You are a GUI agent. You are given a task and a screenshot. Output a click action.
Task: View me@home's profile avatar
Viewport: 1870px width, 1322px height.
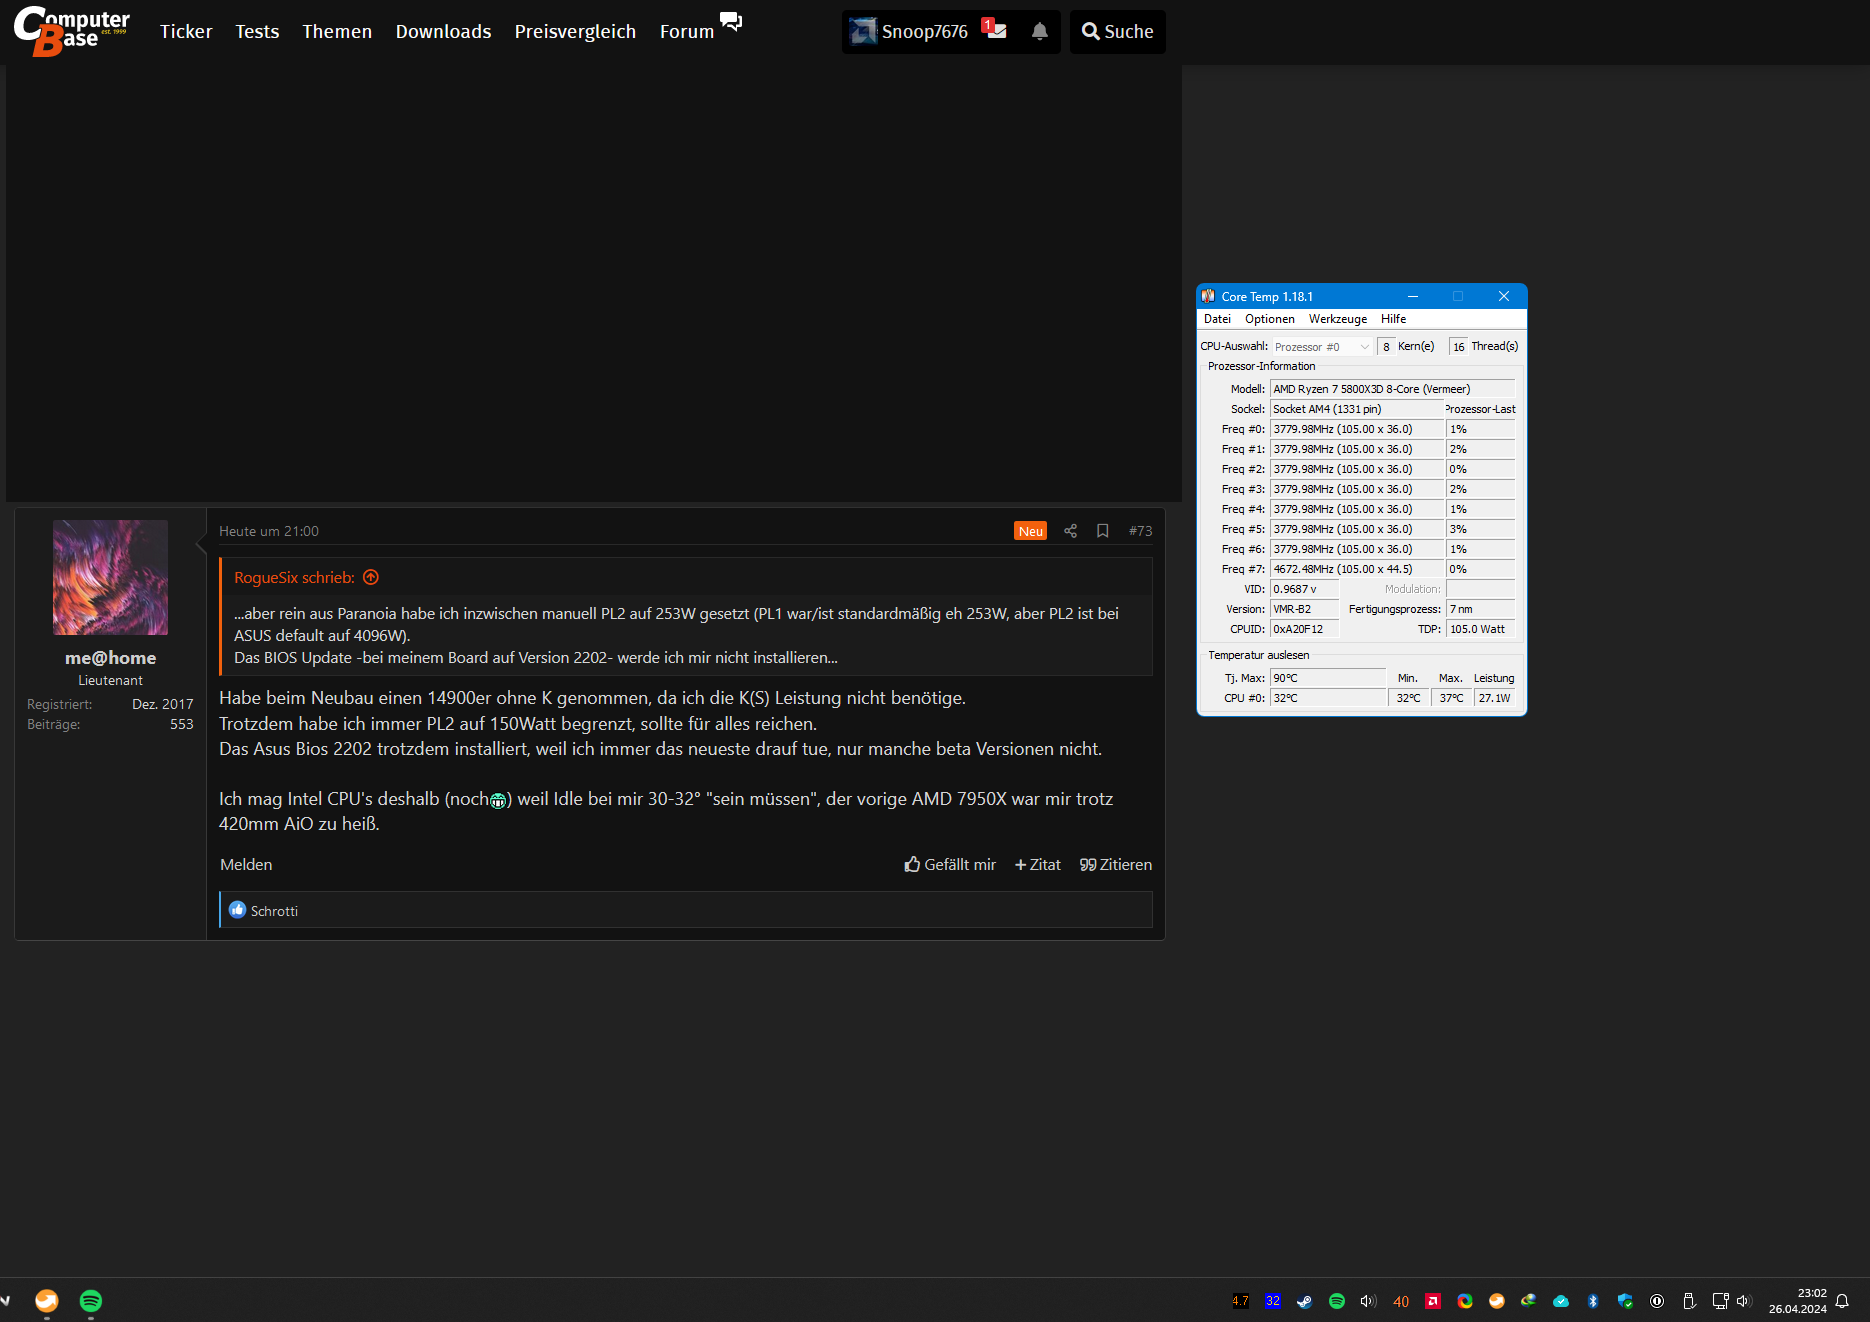[x=110, y=577]
